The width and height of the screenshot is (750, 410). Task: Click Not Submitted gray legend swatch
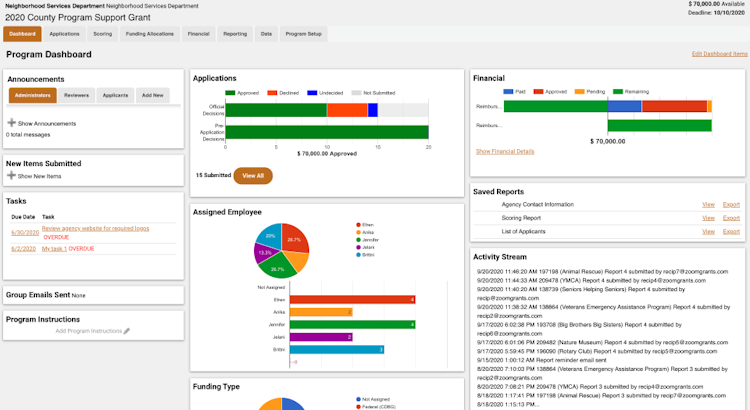[x=356, y=93]
